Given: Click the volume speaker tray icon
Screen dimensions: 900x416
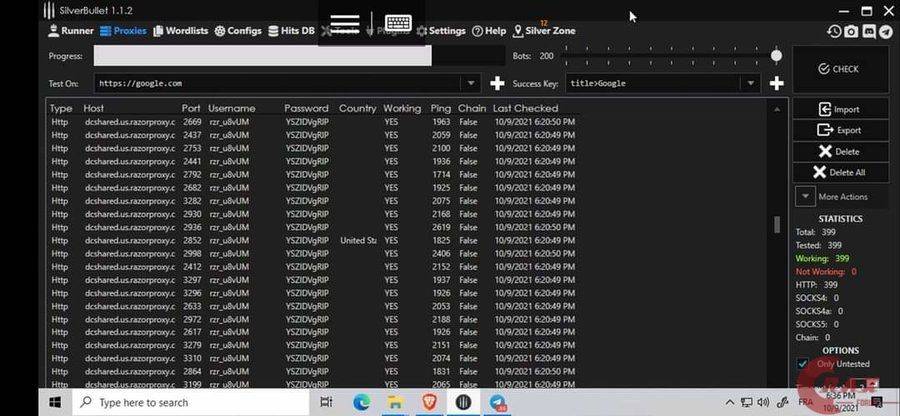Looking at the screenshot, I should pos(763,402).
